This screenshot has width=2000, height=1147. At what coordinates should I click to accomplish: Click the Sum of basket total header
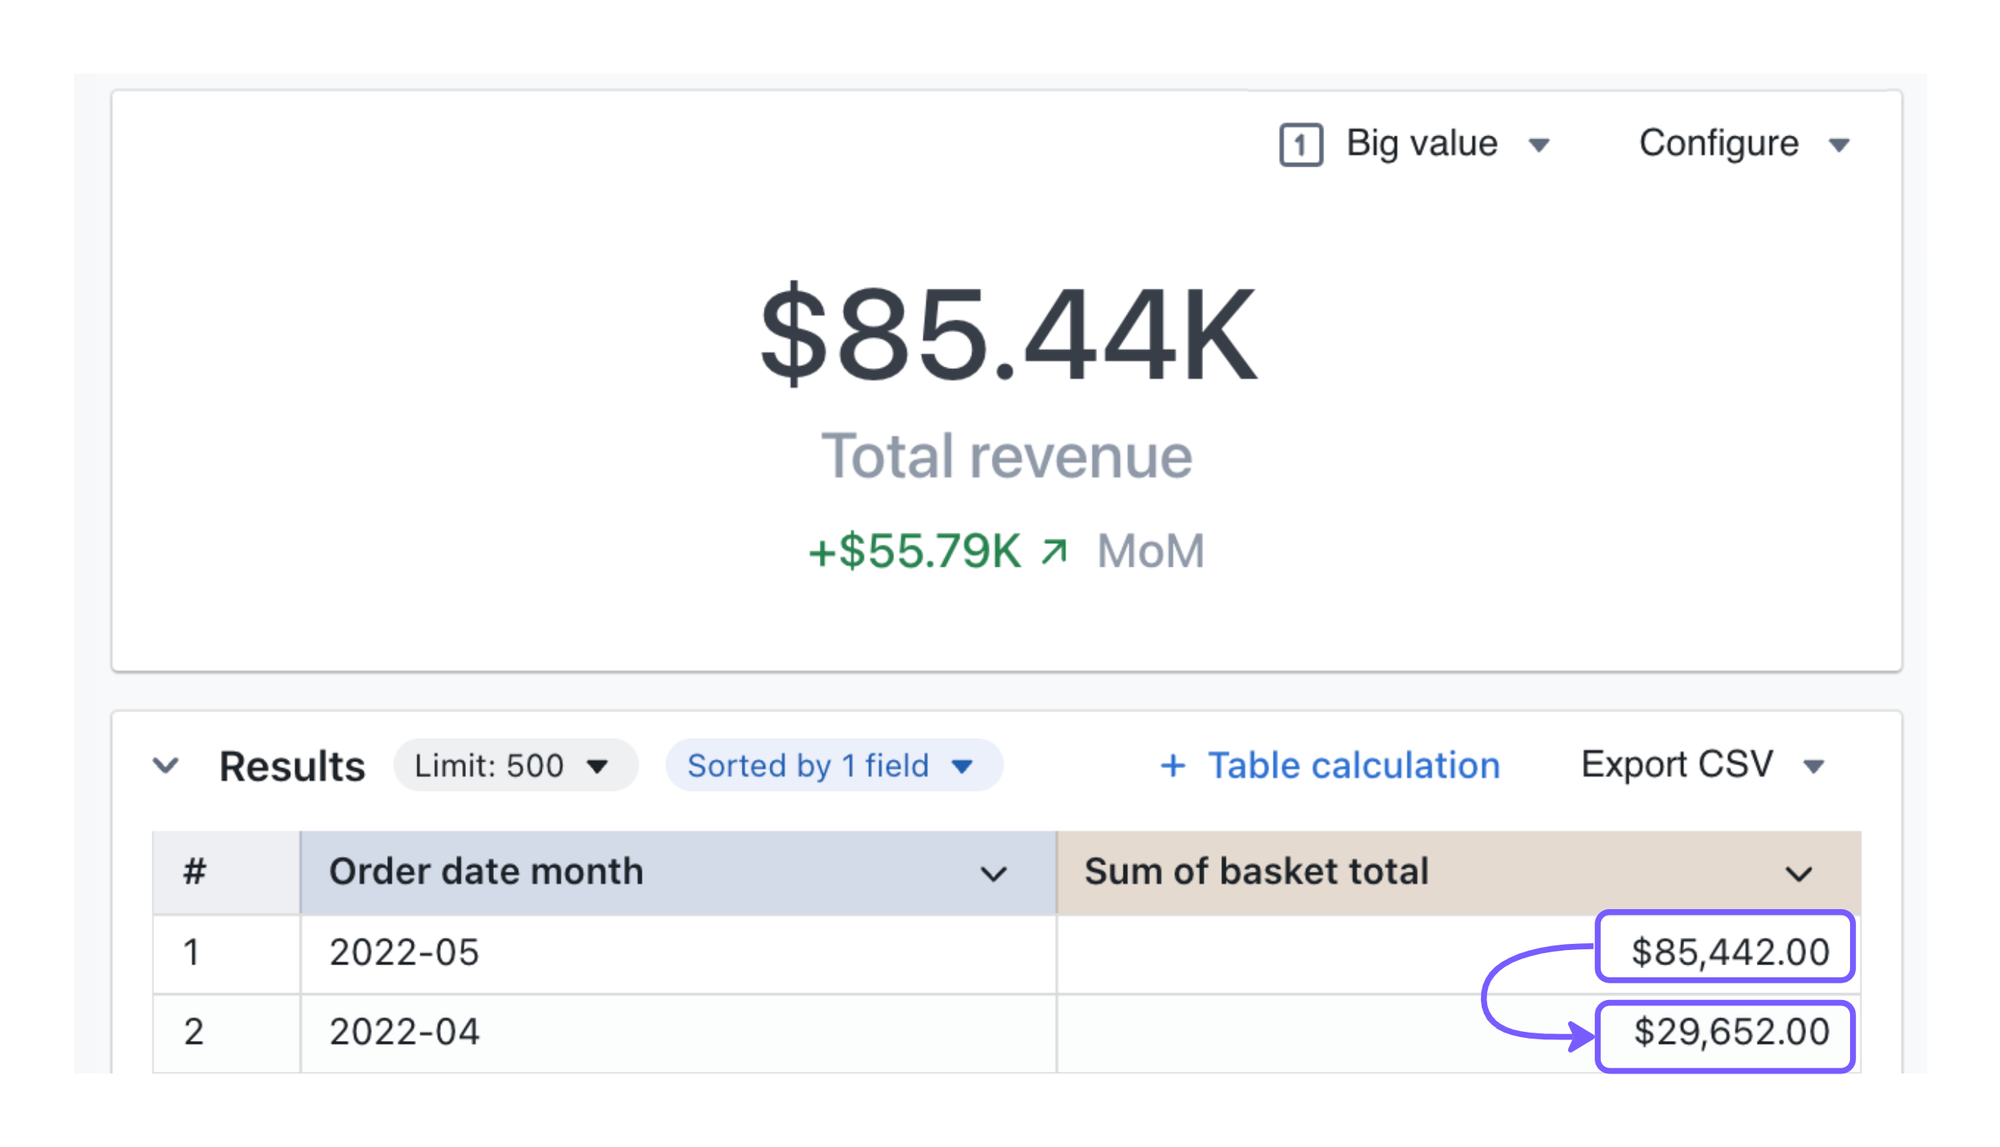(x=1256, y=872)
